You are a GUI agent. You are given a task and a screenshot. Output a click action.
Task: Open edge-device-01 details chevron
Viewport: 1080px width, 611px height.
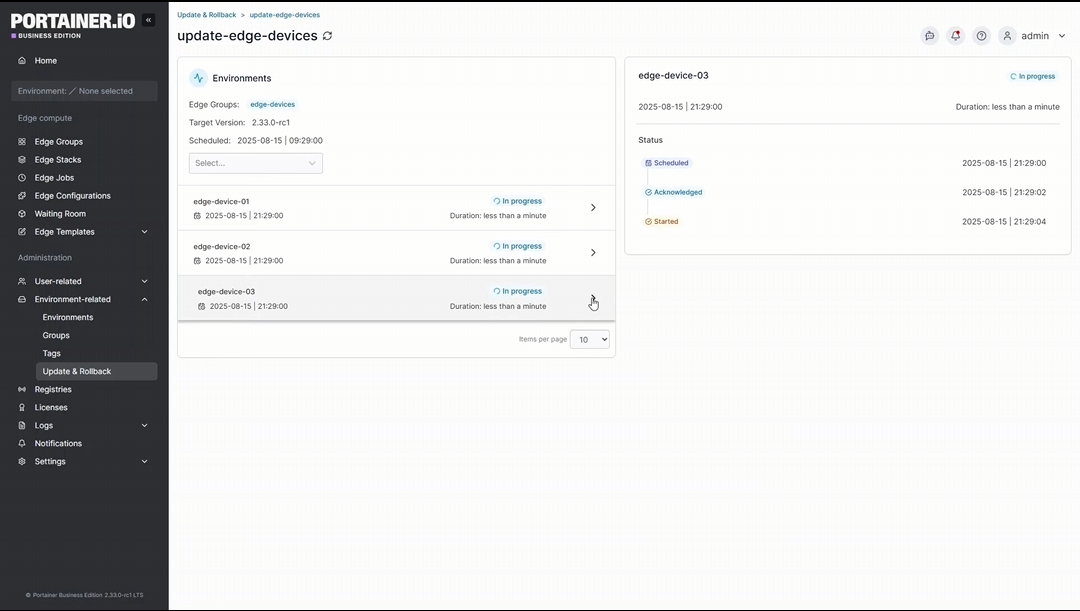593,207
